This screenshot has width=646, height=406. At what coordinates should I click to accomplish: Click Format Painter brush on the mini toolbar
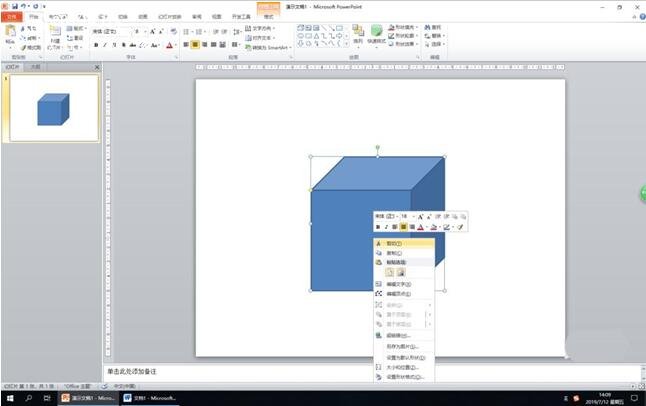(x=461, y=227)
